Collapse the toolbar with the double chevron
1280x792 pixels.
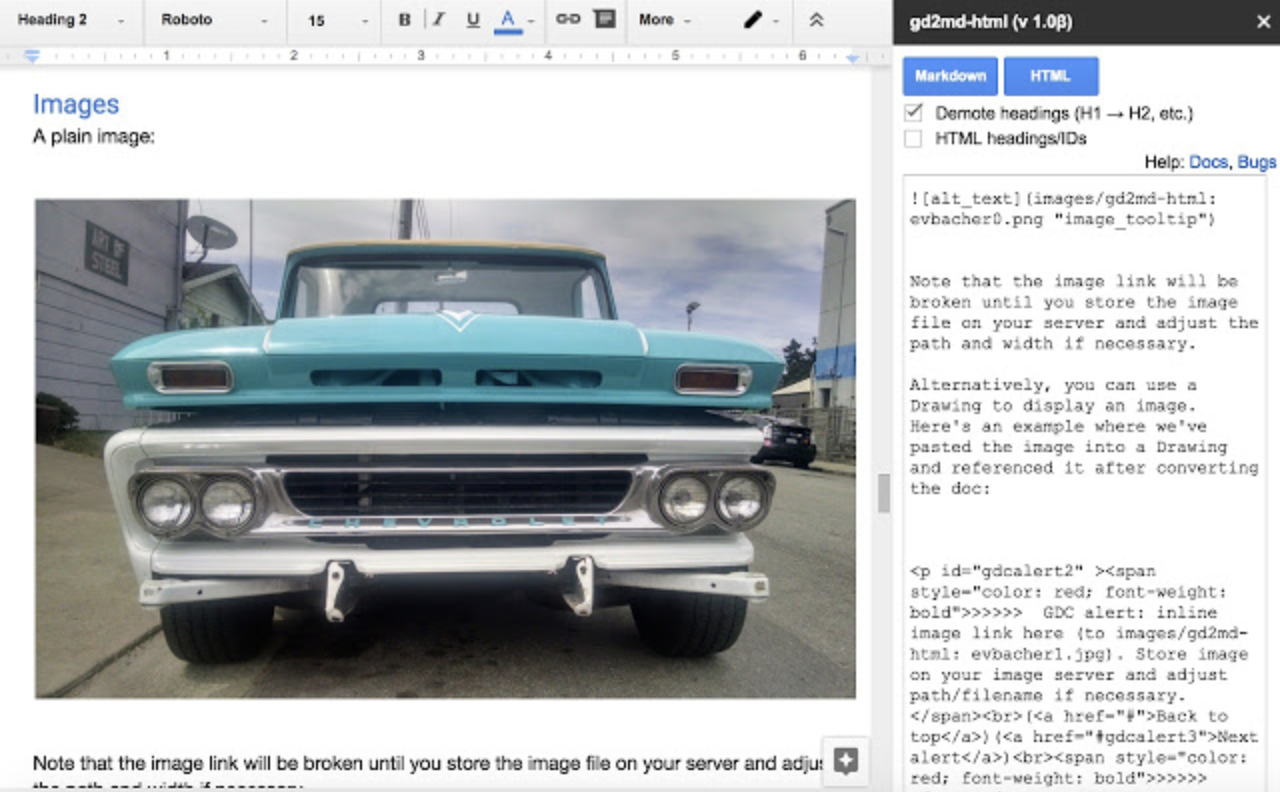pyautogui.click(x=816, y=19)
